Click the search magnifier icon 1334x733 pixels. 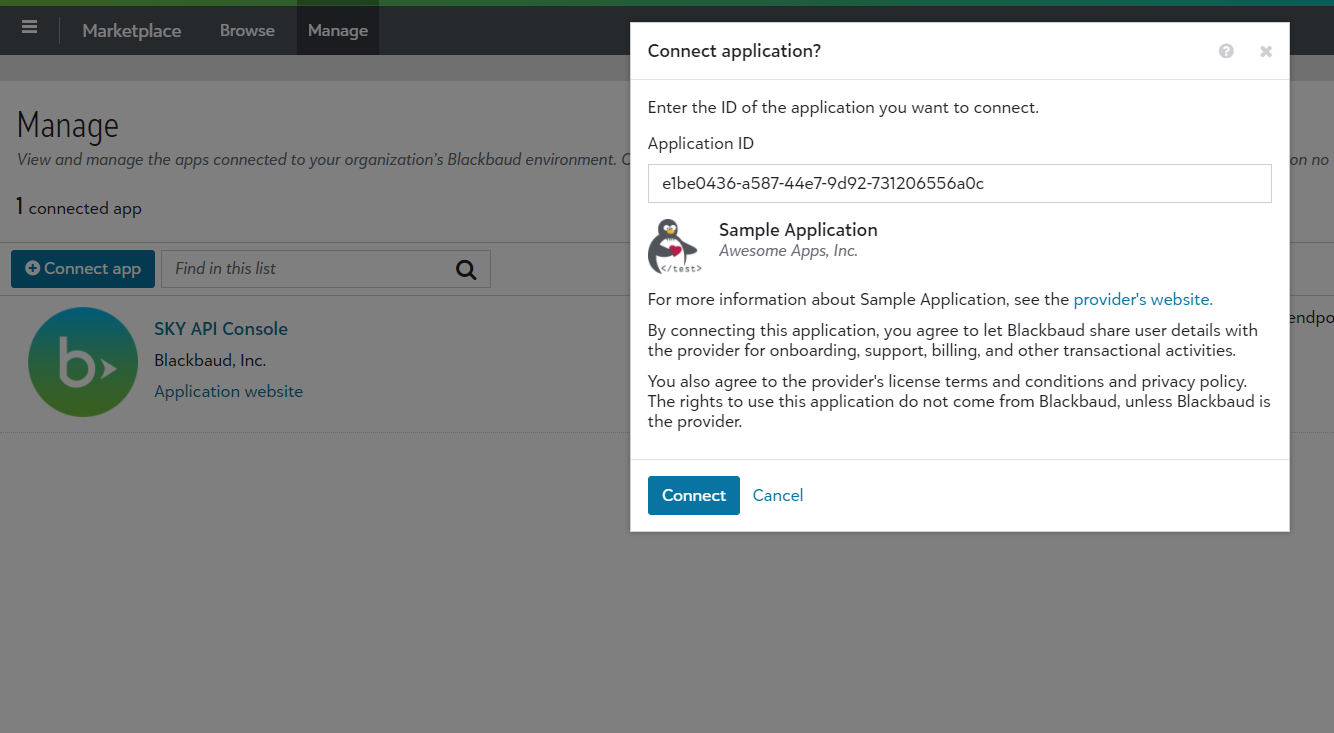466,269
